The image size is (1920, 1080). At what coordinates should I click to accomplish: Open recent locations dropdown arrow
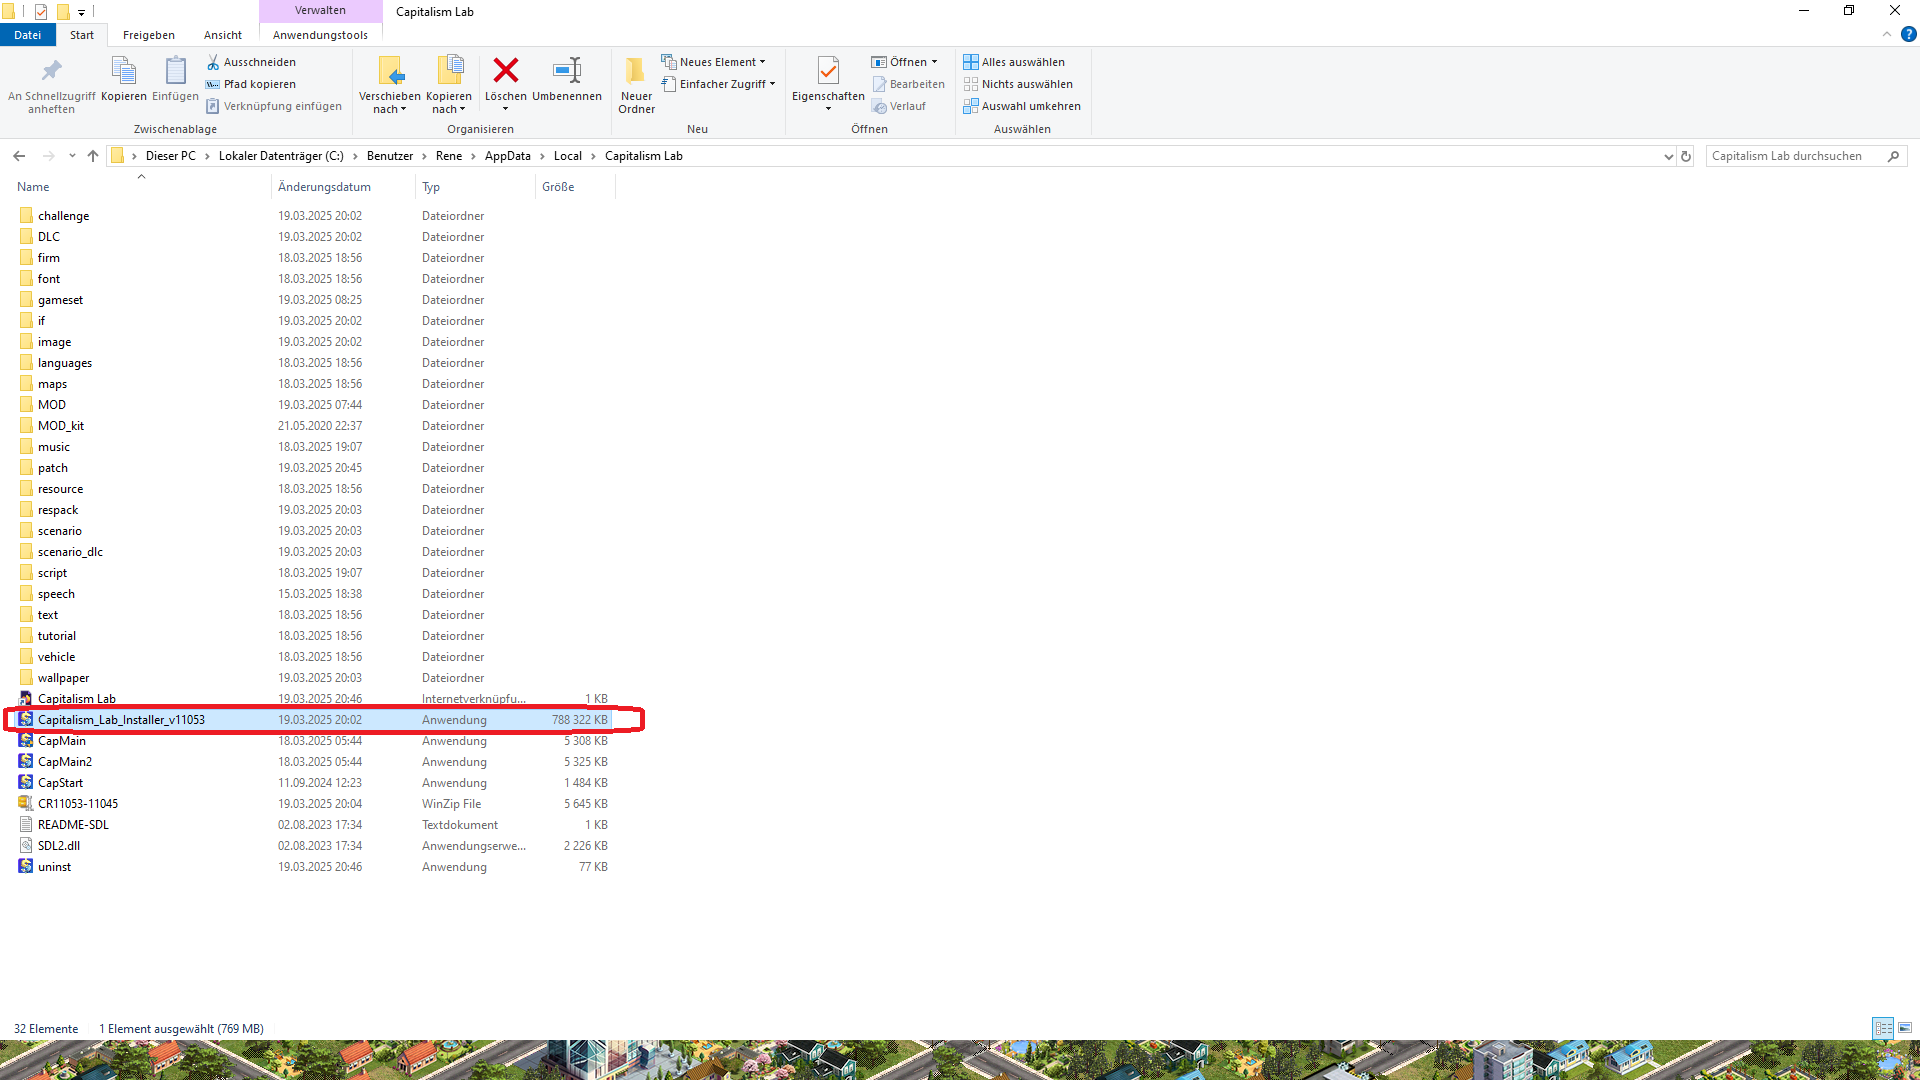(x=72, y=156)
